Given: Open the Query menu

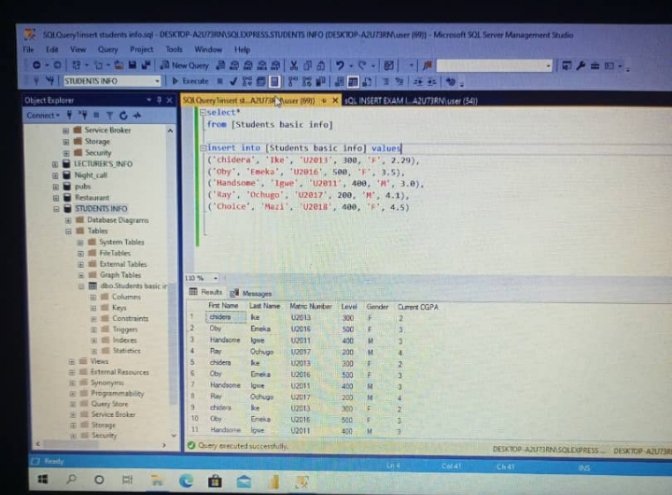Looking at the screenshot, I should [108, 49].
